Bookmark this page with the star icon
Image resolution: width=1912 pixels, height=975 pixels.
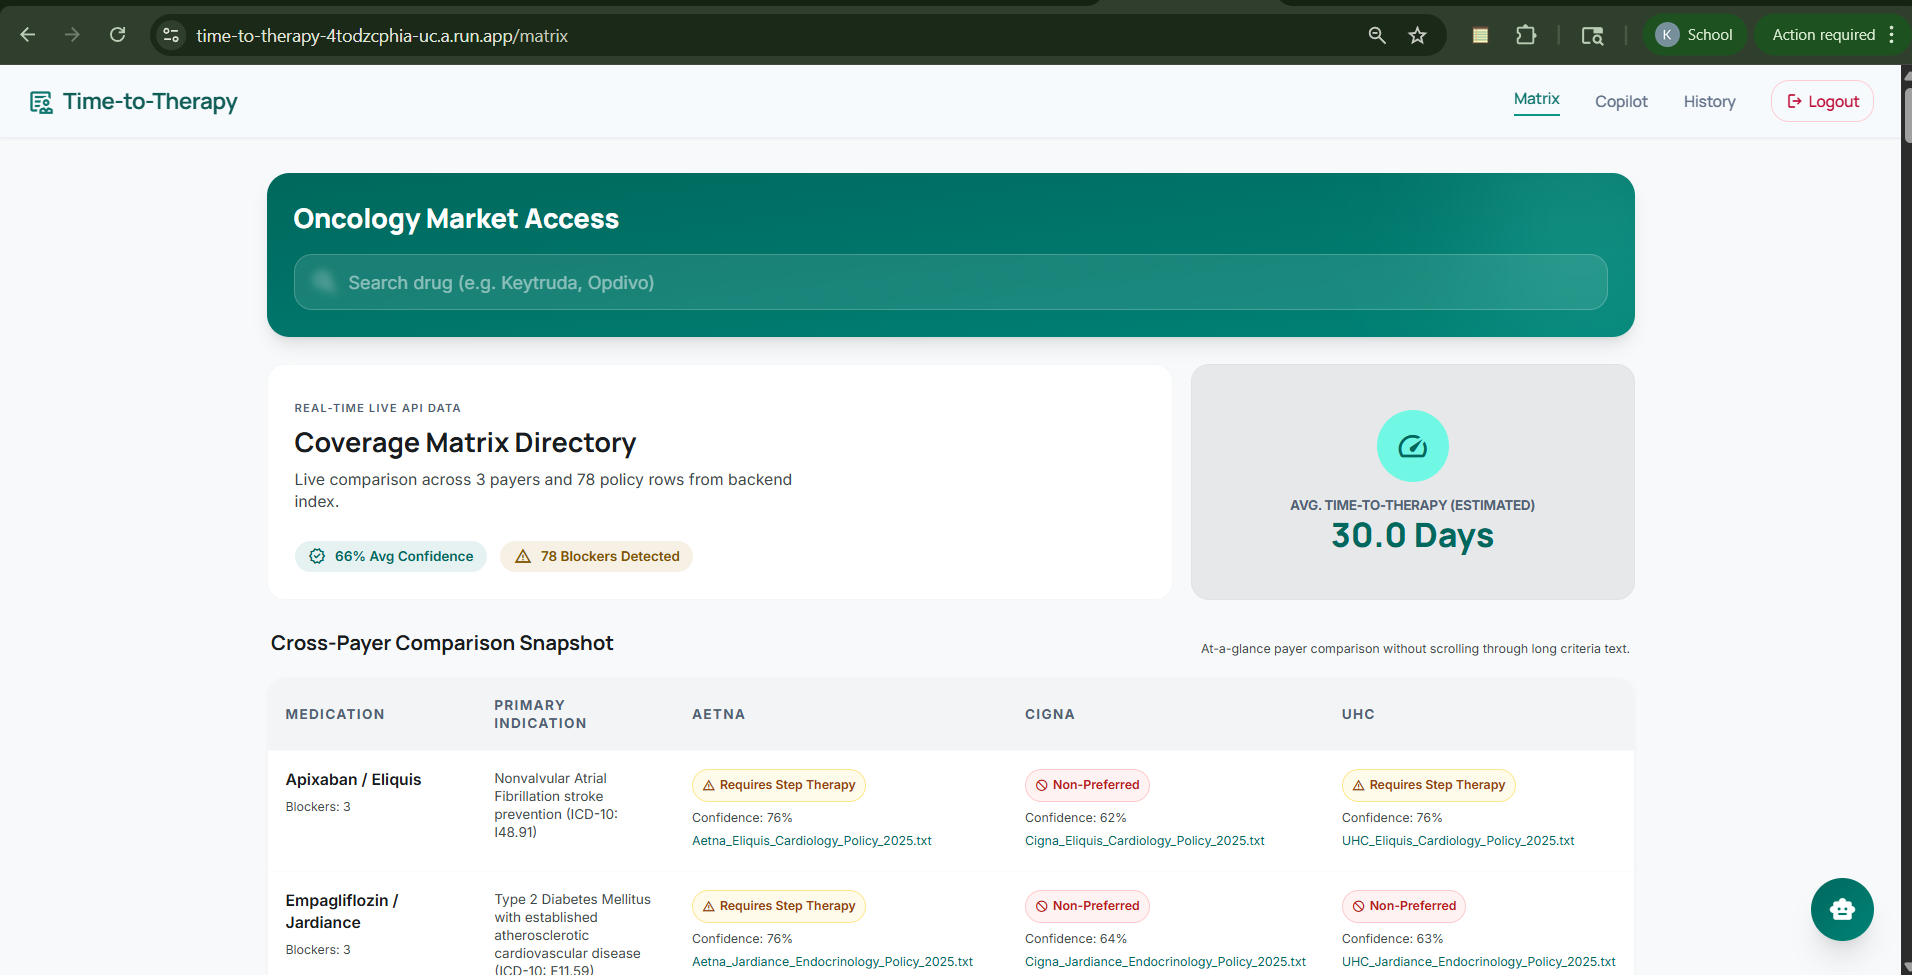point(1417,35)
